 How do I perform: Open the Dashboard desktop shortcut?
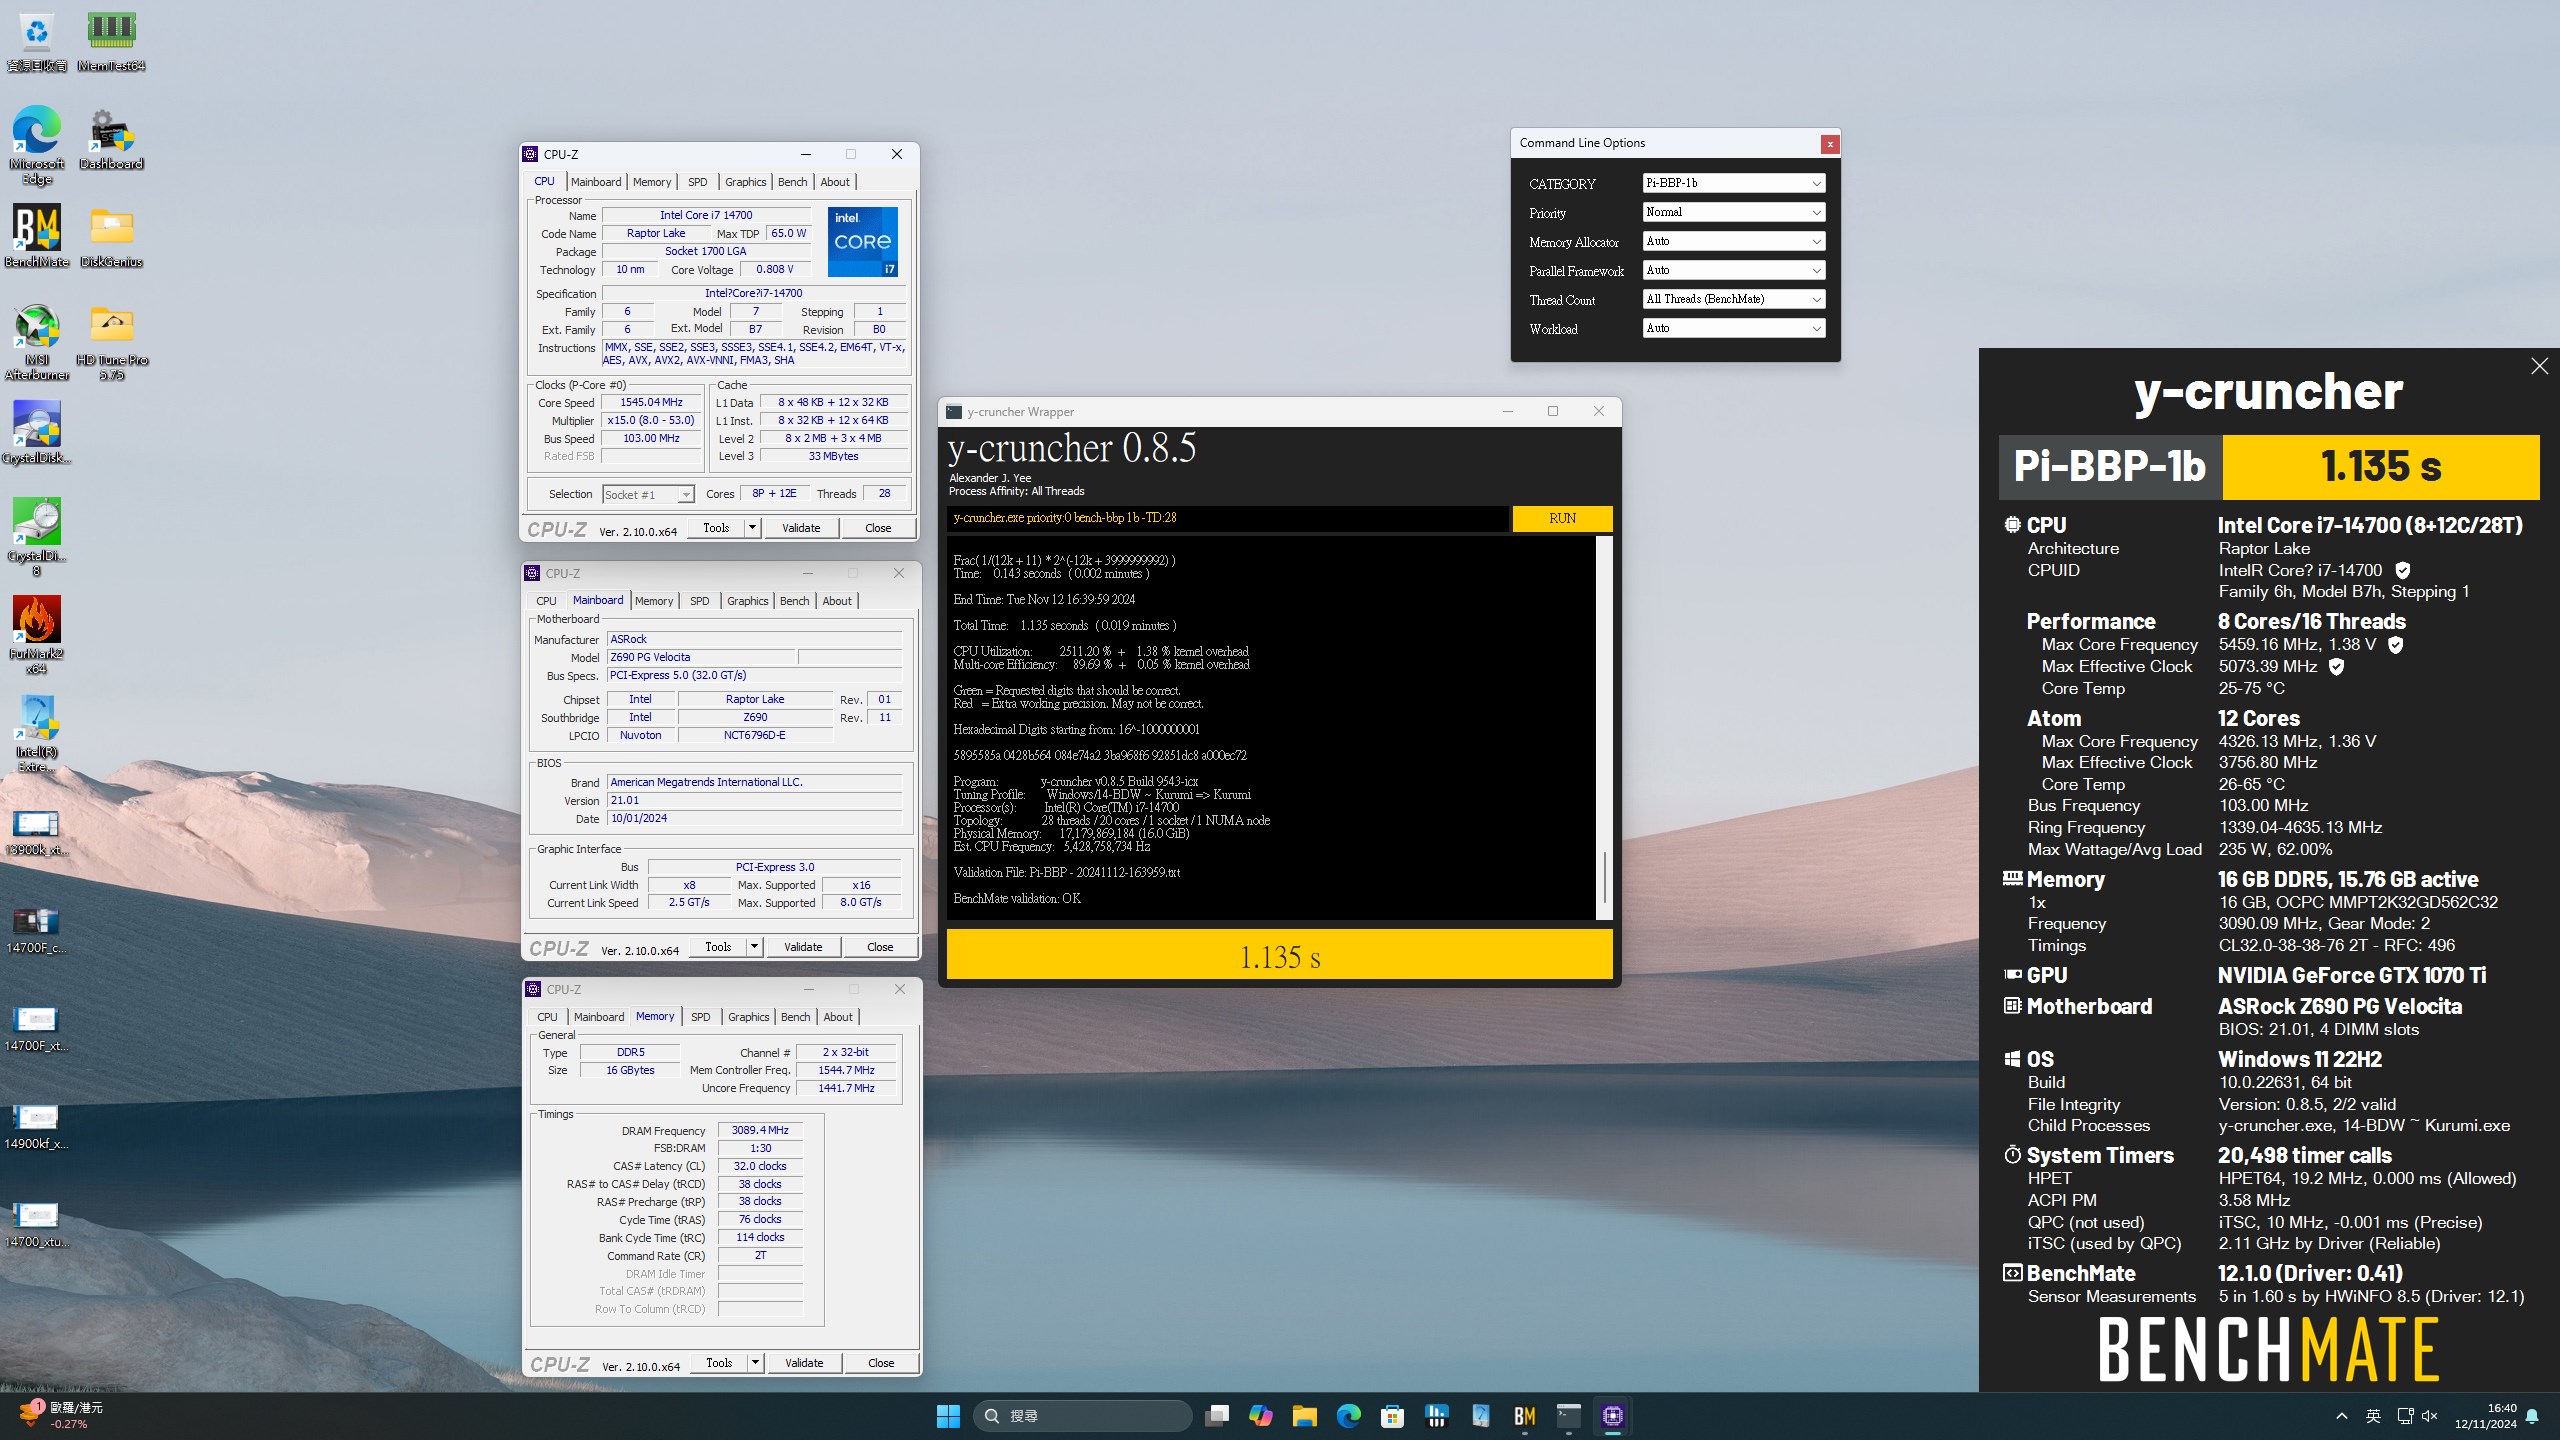tap(111, 139)
